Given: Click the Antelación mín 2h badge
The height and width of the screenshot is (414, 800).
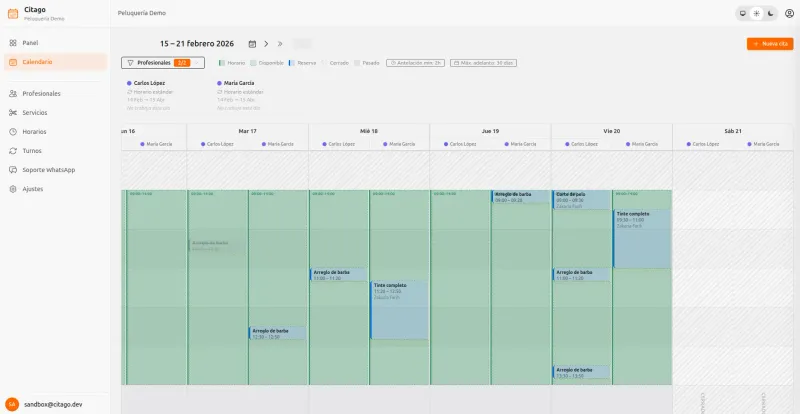Looking at the screenshot, I should point(415,63).
